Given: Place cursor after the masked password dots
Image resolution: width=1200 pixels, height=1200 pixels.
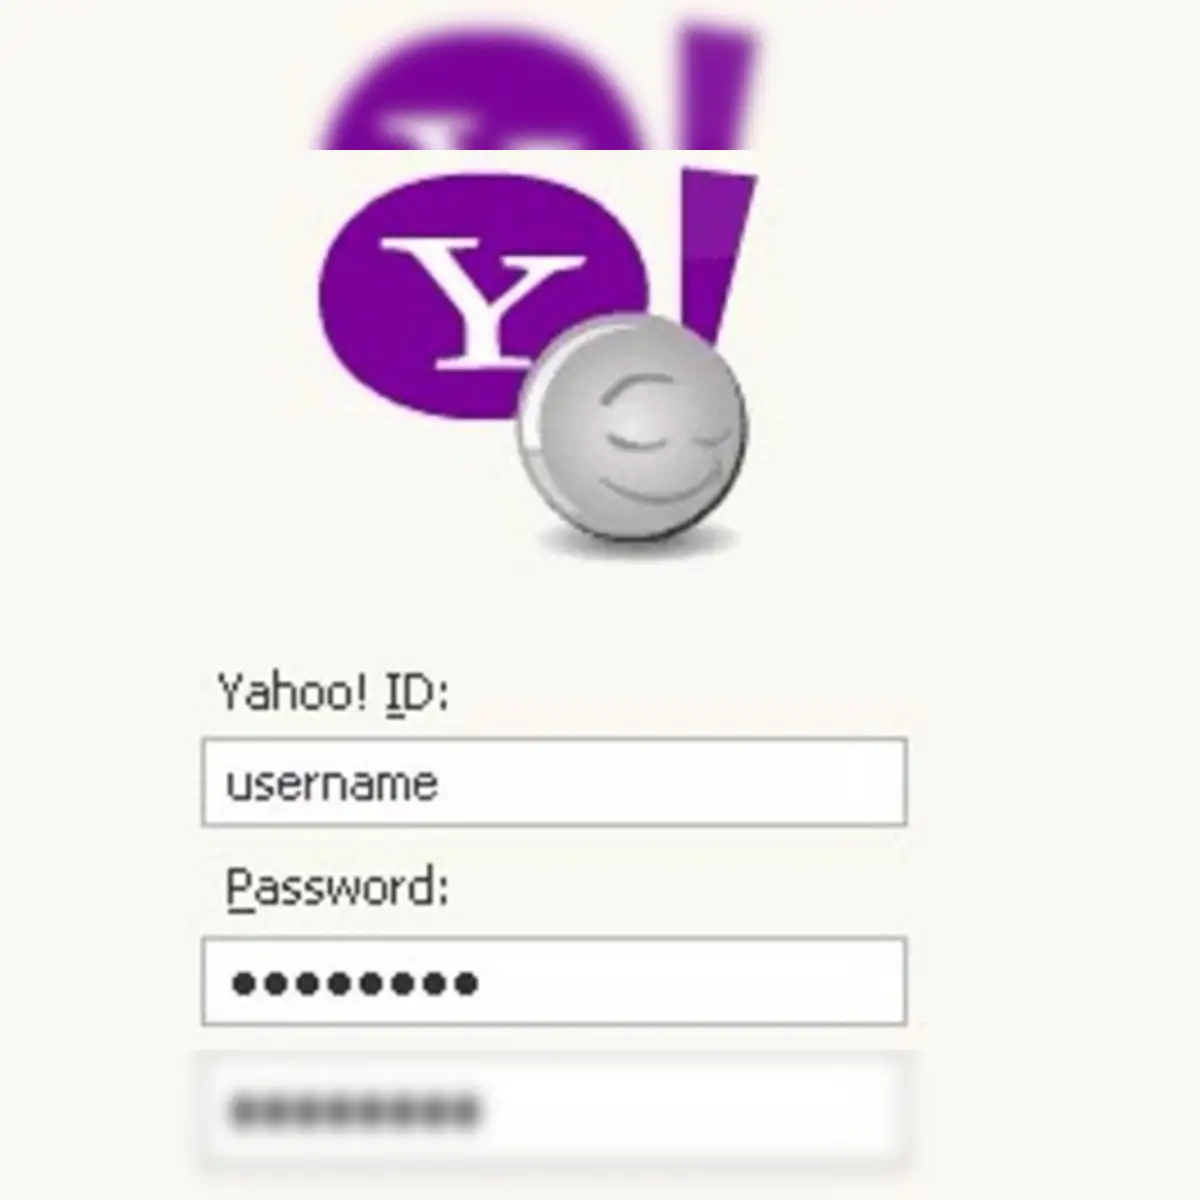Looking at the screenshot, I should click(x=482, y=984).
